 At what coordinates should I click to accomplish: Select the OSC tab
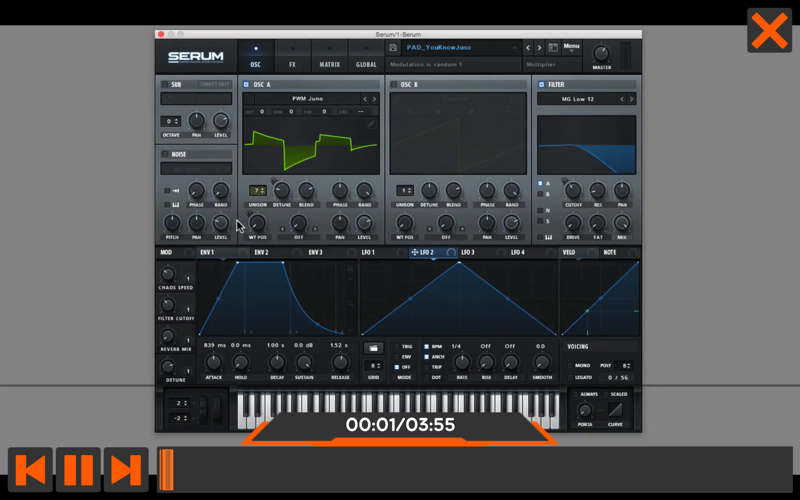tap(256, 57)
